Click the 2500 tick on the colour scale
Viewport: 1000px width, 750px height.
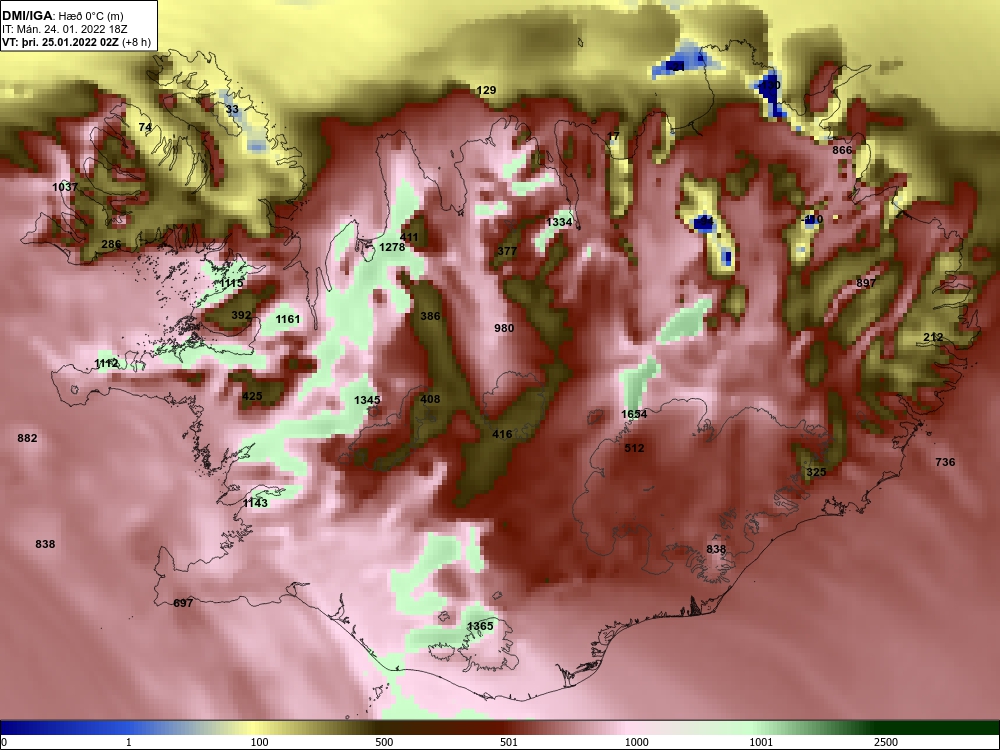coord(886,742)
